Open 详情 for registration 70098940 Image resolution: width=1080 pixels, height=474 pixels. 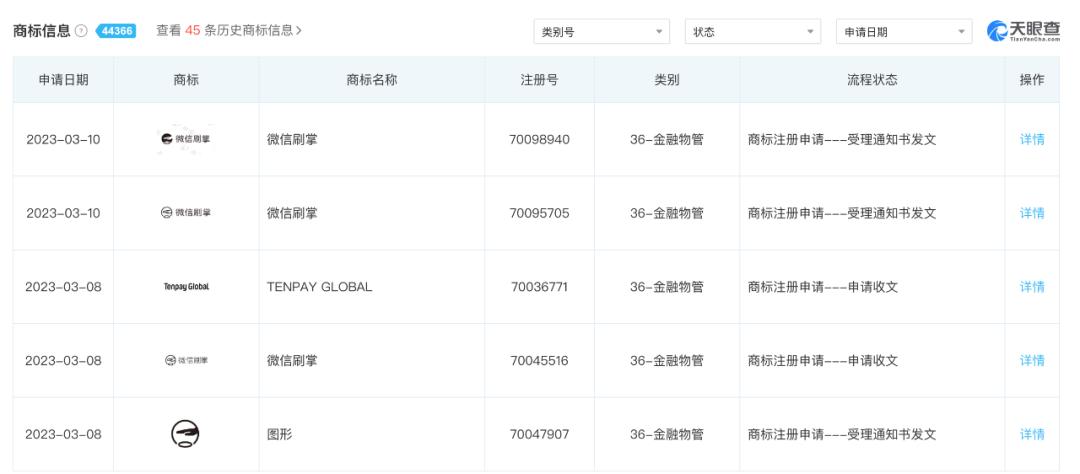coord(1032,139)
